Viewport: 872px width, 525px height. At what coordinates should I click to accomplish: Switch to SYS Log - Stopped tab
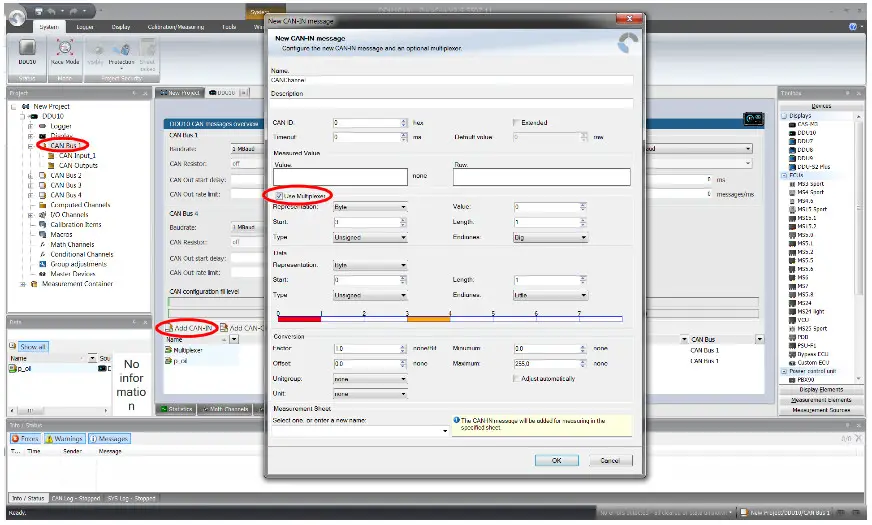point(131,499)
